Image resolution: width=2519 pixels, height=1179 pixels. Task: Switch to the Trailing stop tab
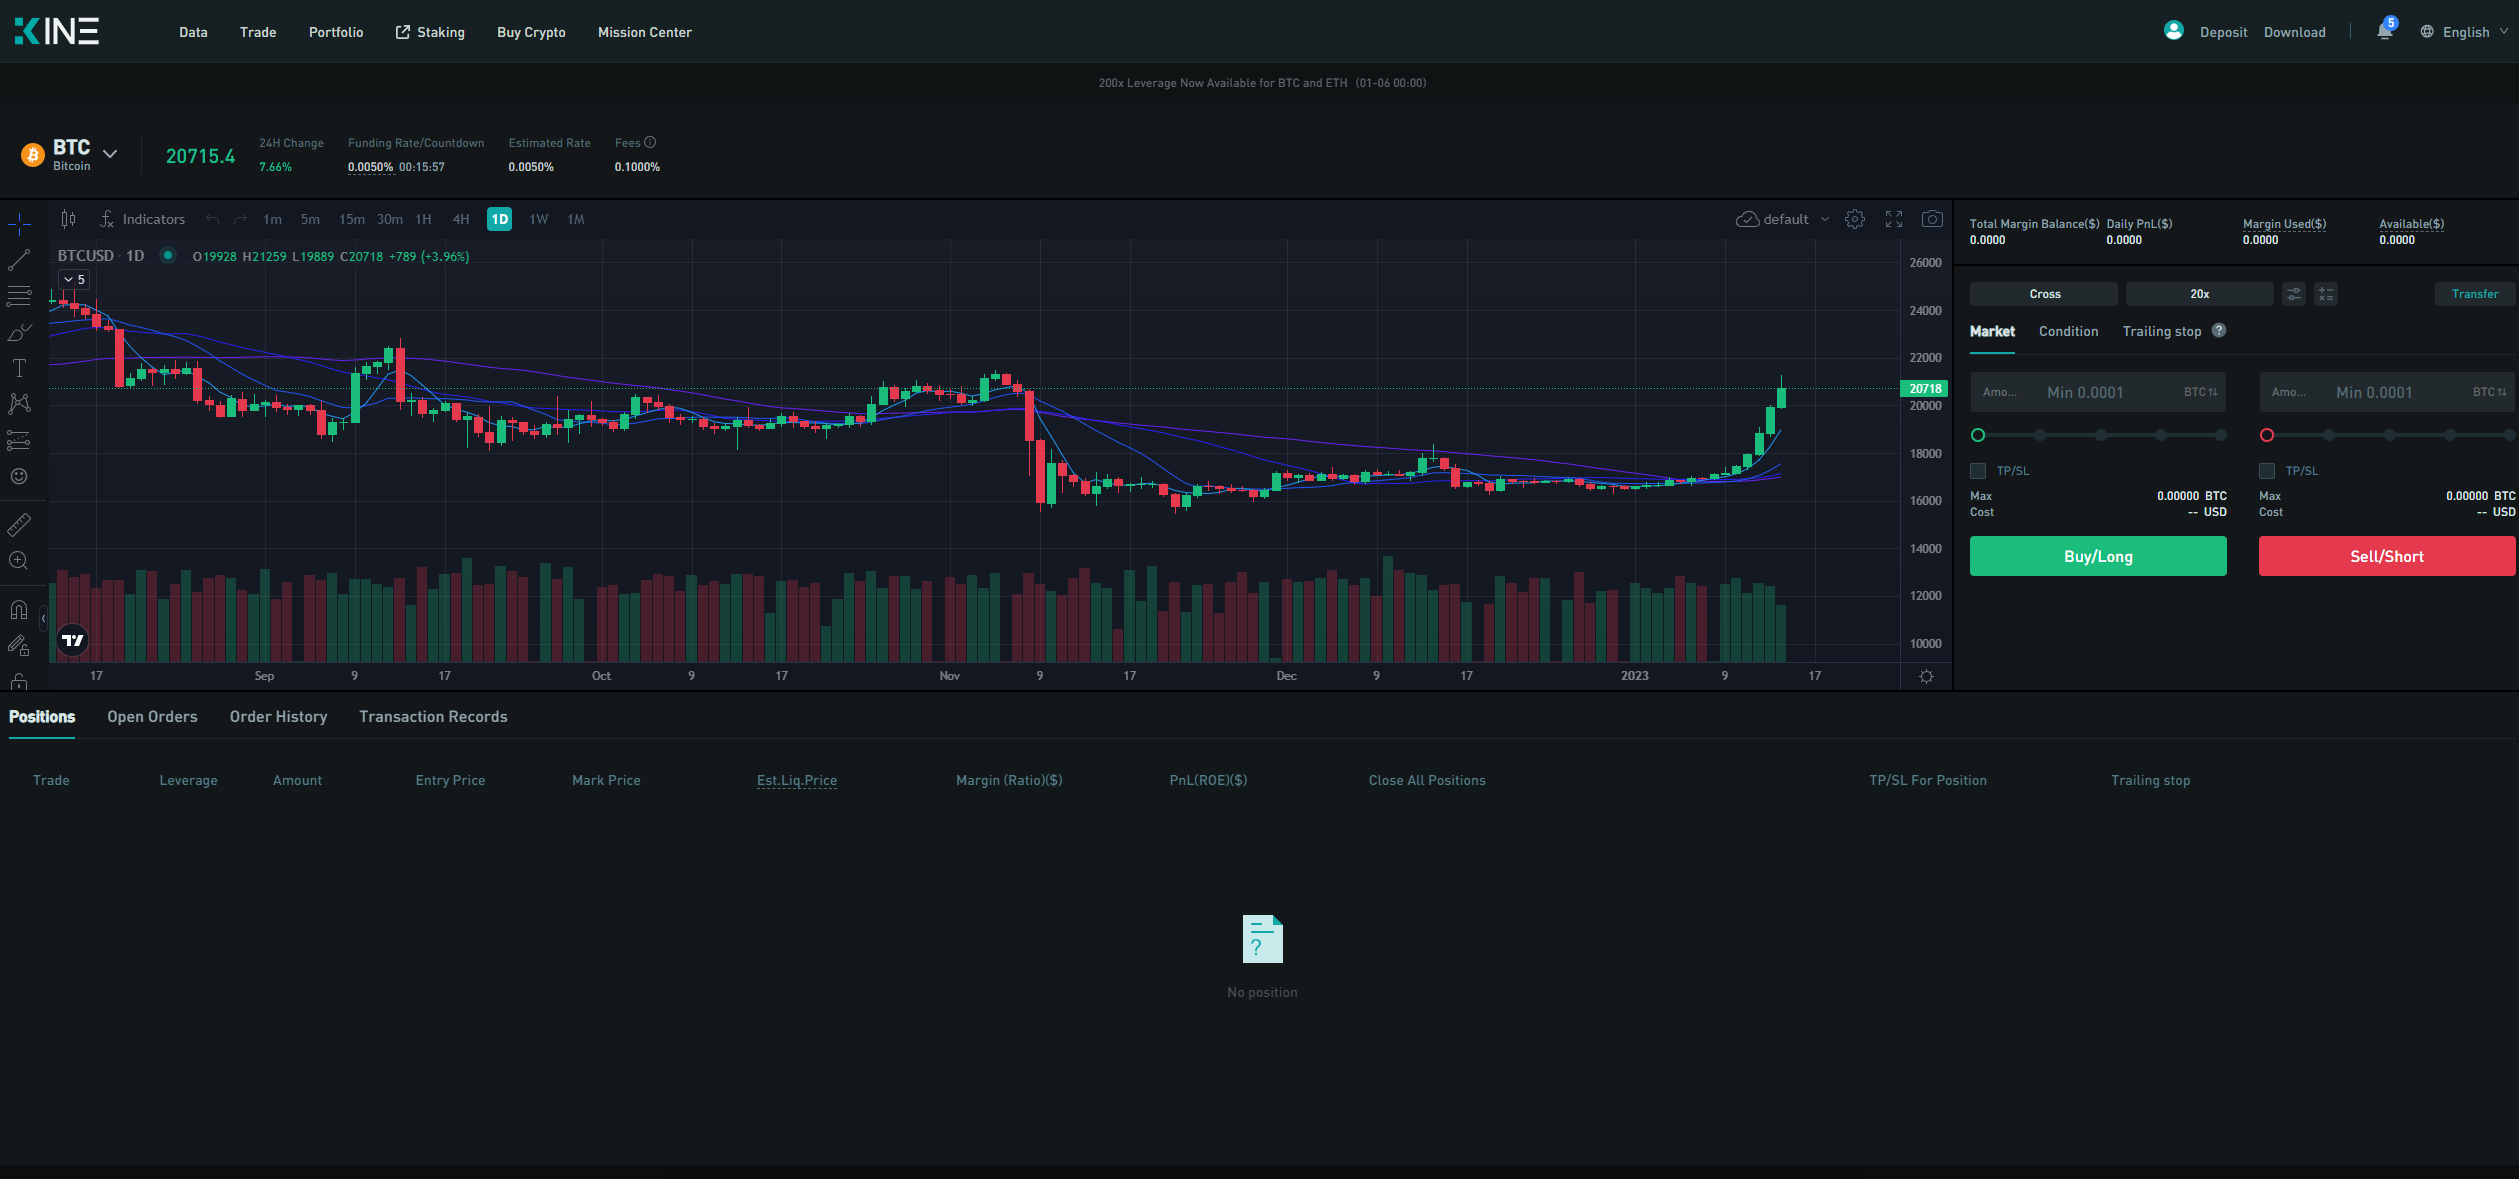[2162, 331]
